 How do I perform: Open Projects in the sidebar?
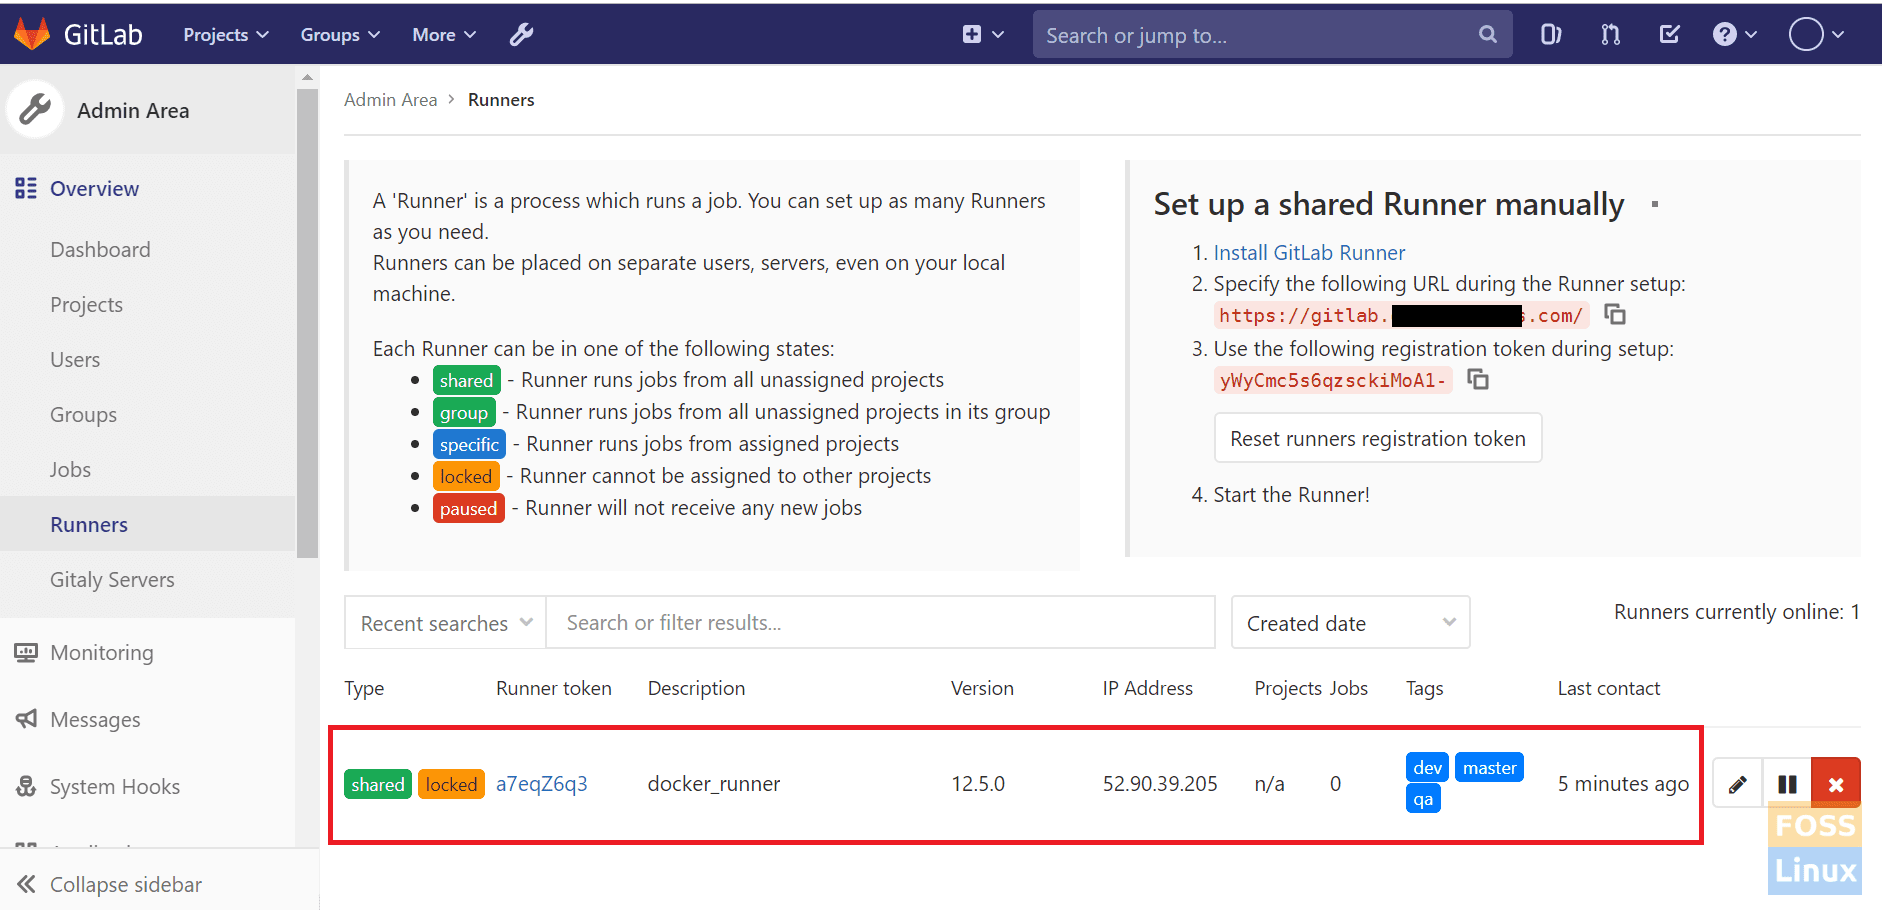pyautogui.click(x=86, y=305)
